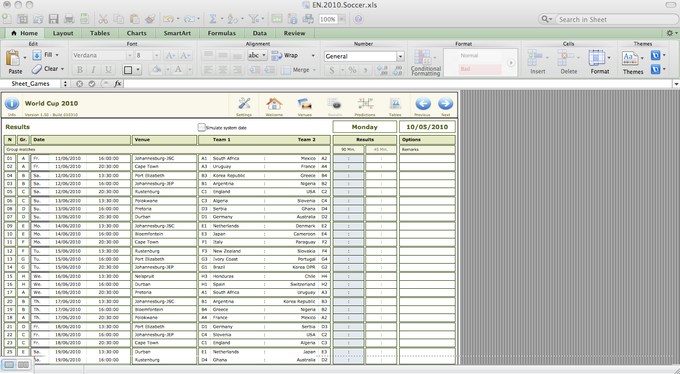
Task: Click the New workbook icon
Action: (7, 19)
